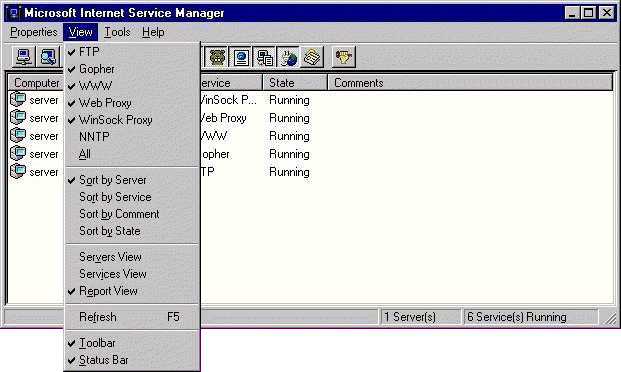This screenshot has width=621, height=372.
Task: Click the State column header
Action: pyautogui.click(x=295, y=83)
